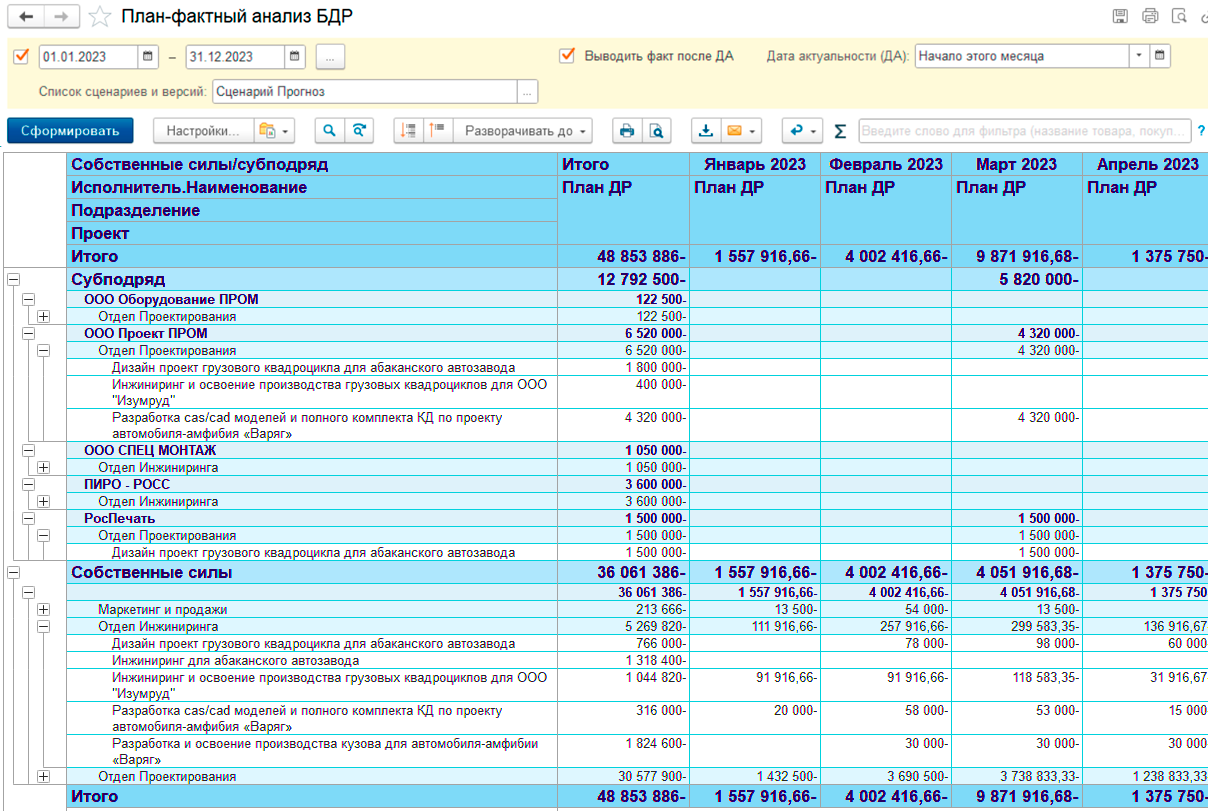The height and width of the screenshot is (811, 1208).
Task: Open calendar for start date 01.01.2023
Action: [x=148, y=57]
